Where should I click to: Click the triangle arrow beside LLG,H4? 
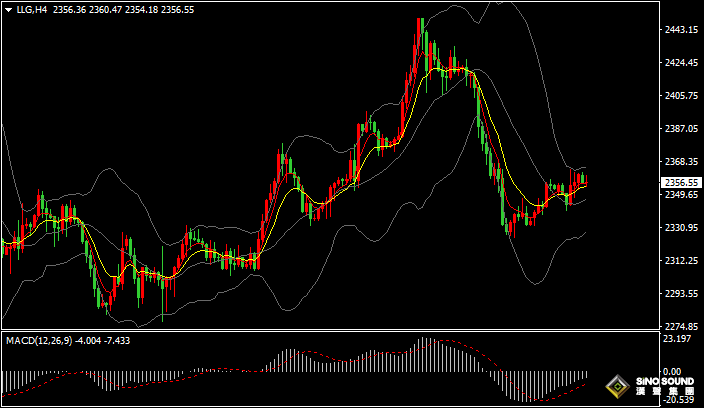pyautogui.click(x=8, y=9)
